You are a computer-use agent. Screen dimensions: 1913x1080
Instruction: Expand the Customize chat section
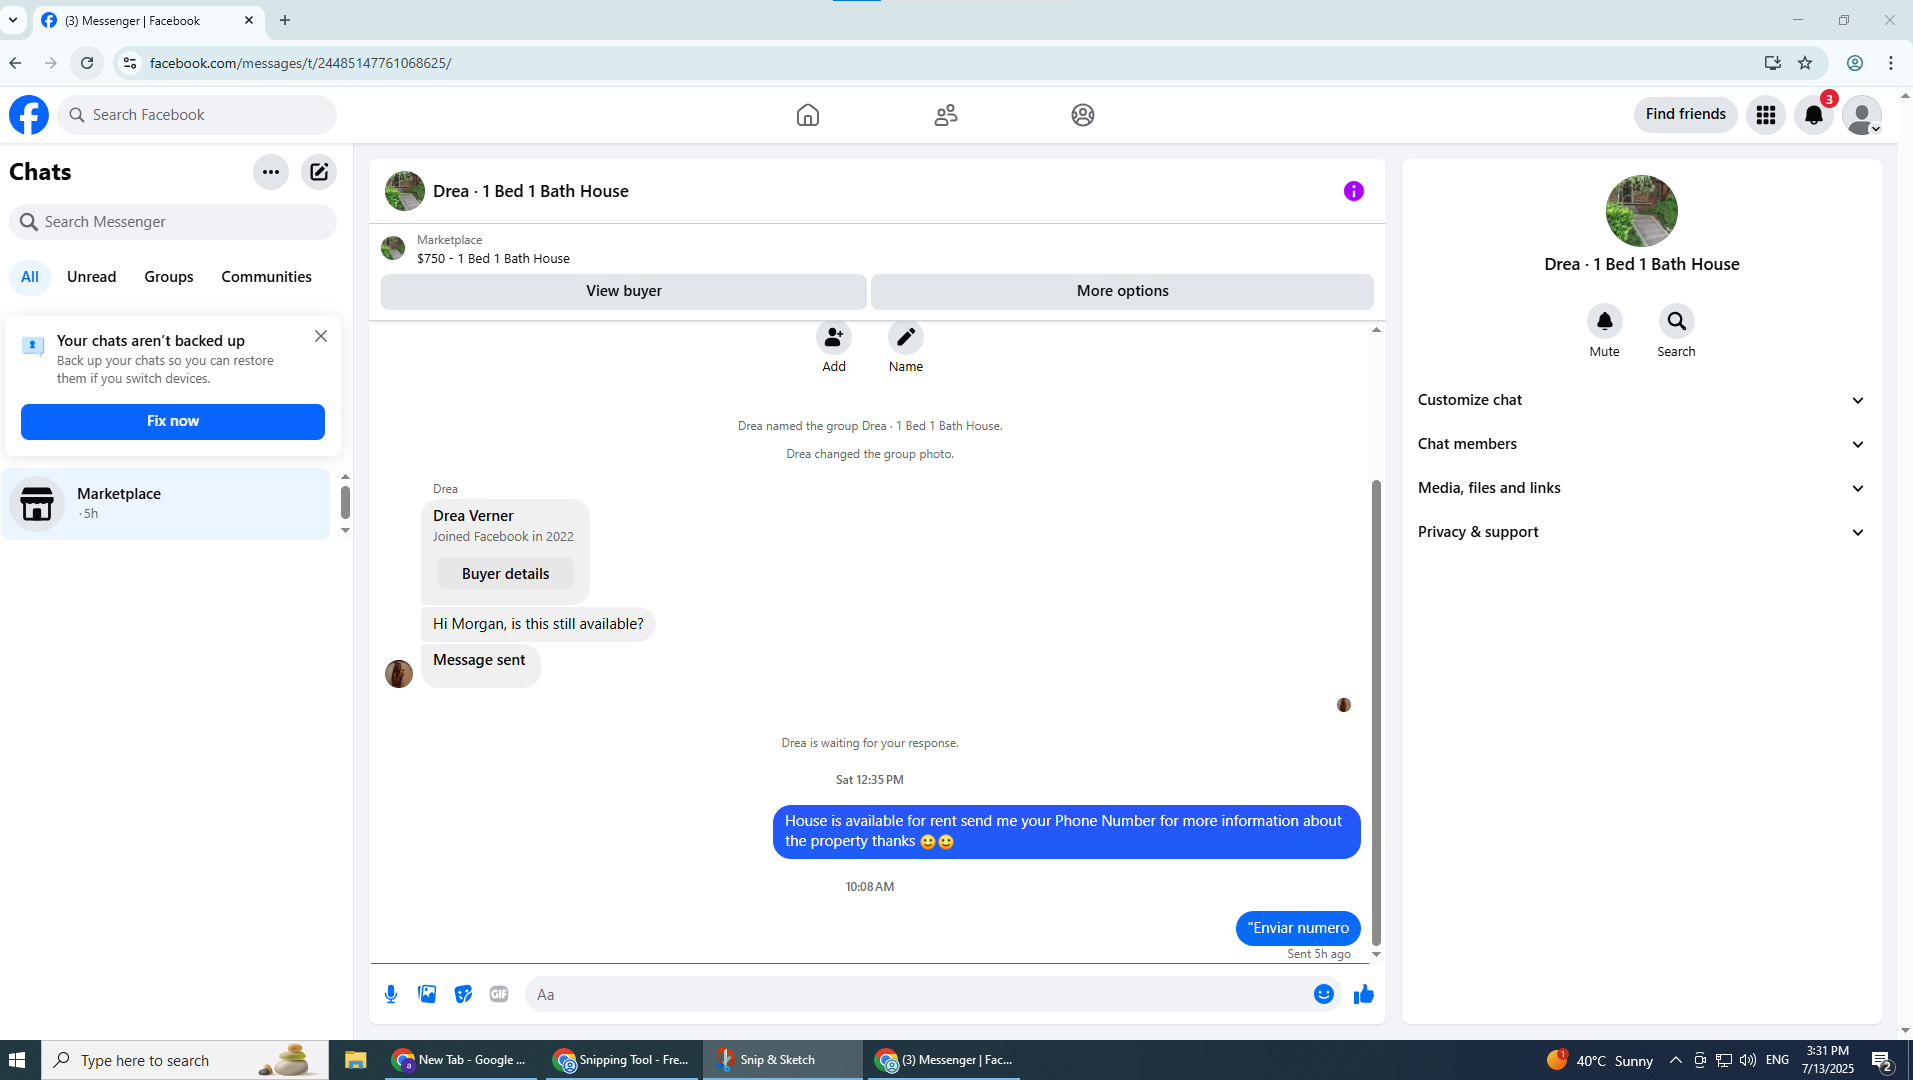1642,400
